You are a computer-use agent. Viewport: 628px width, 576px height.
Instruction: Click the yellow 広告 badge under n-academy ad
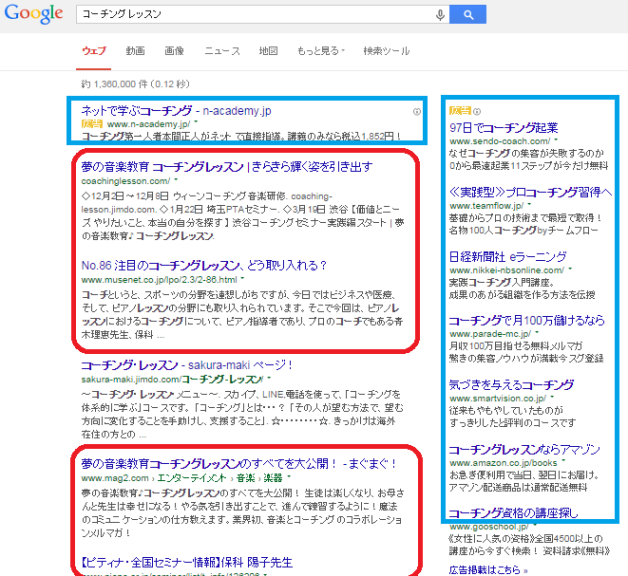92,124
